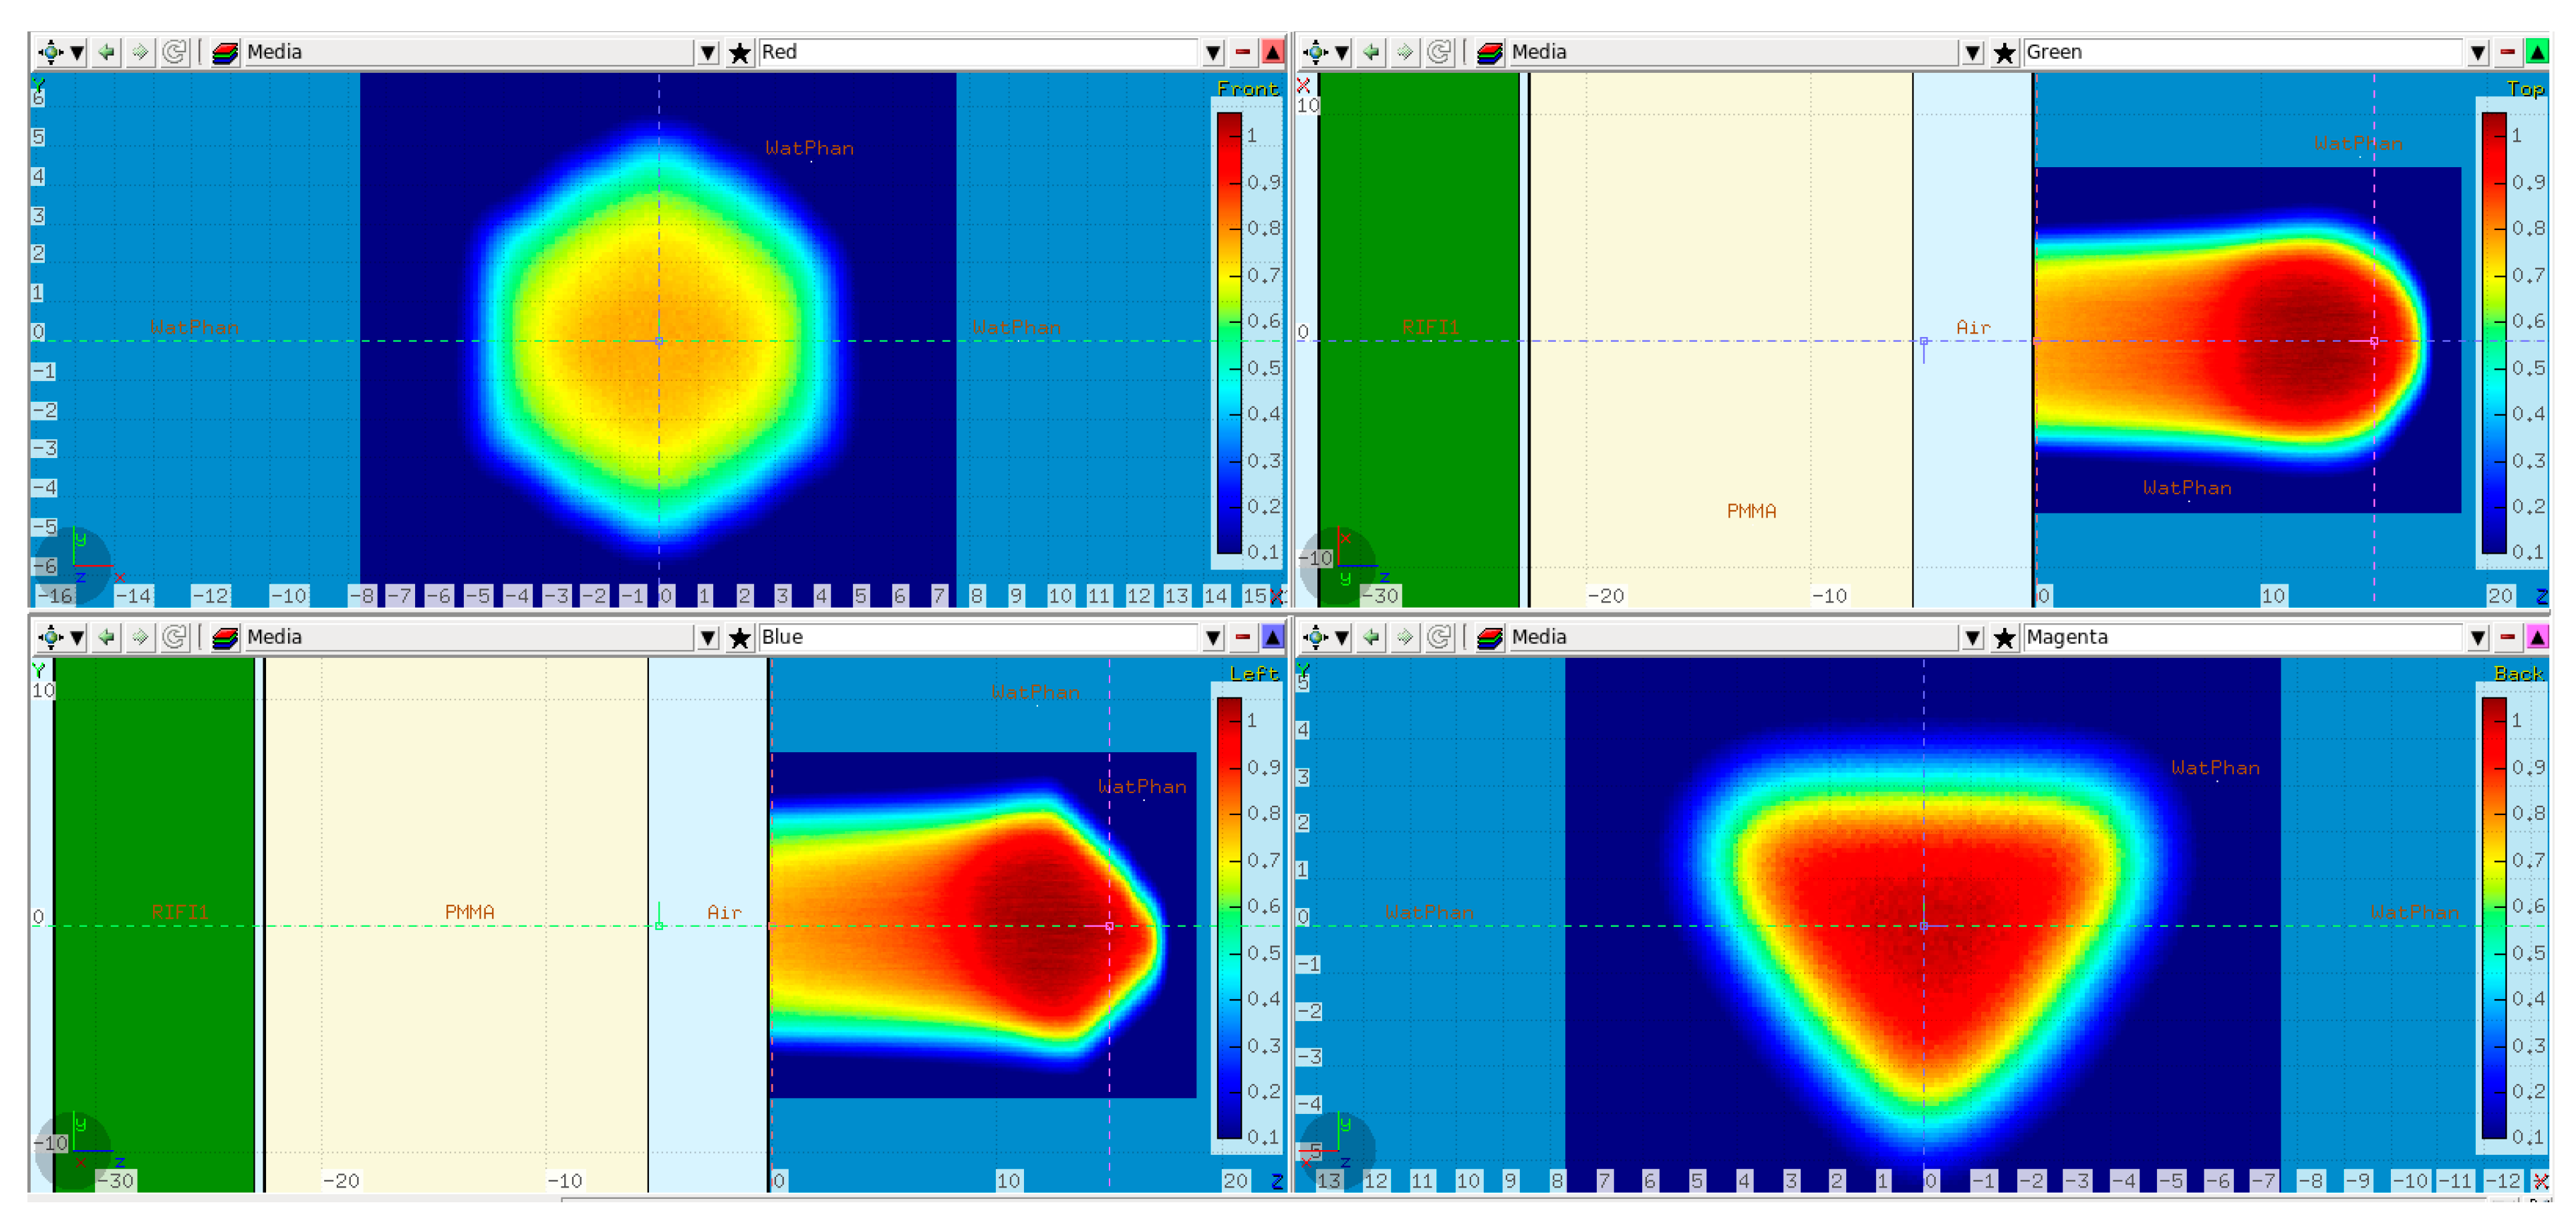Click the layers stack icon in Magenta viewport
The height and width of the screenshot is (1229, 2576).
pyautogui.click(x=1489, y=637)
